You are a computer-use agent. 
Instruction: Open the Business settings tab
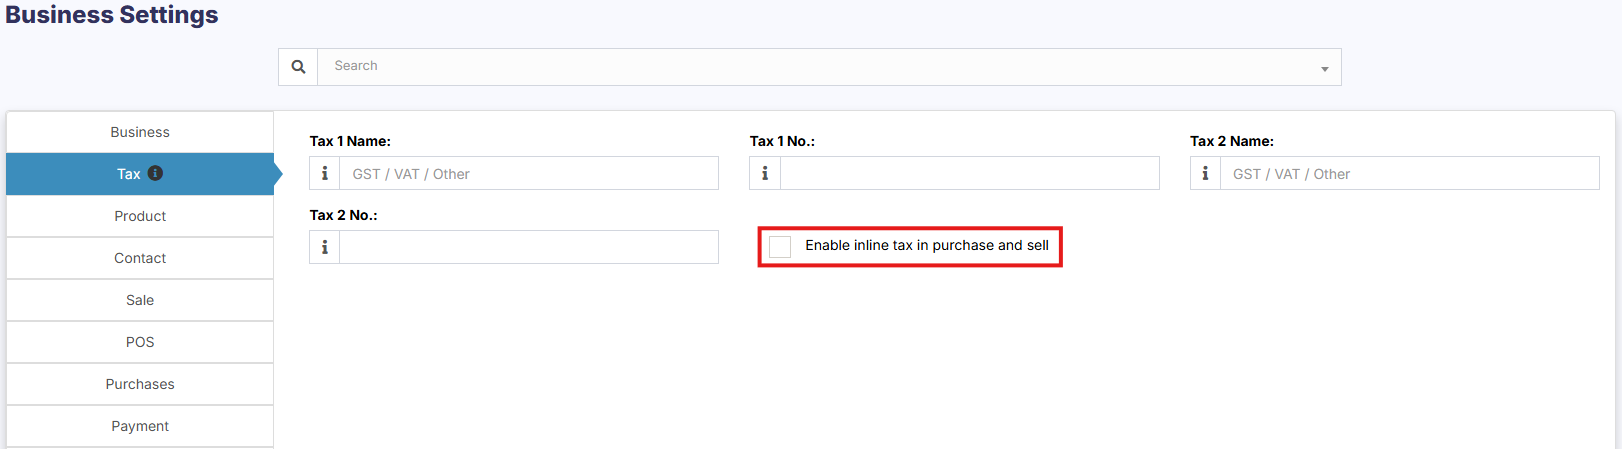pyautogui.click(x=140, y=132)
